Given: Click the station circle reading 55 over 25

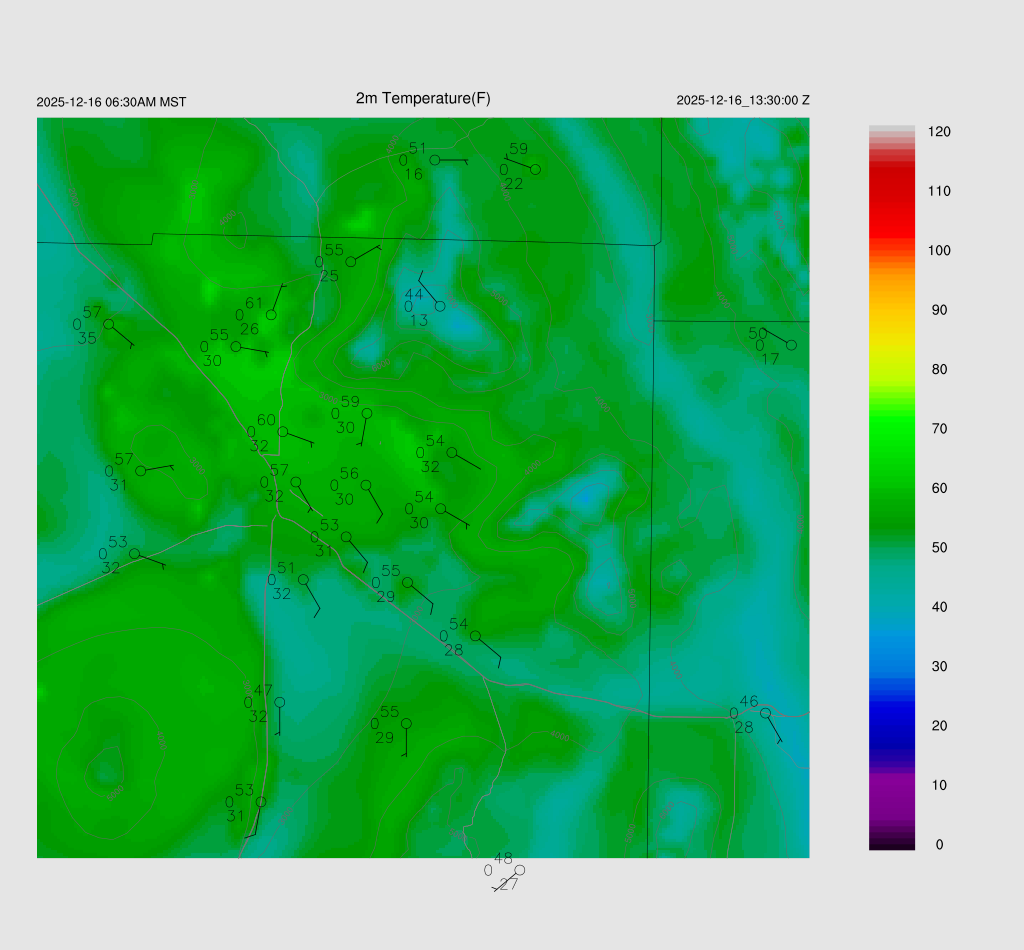Looking at the screenshot, I should (x=351, y=262).
